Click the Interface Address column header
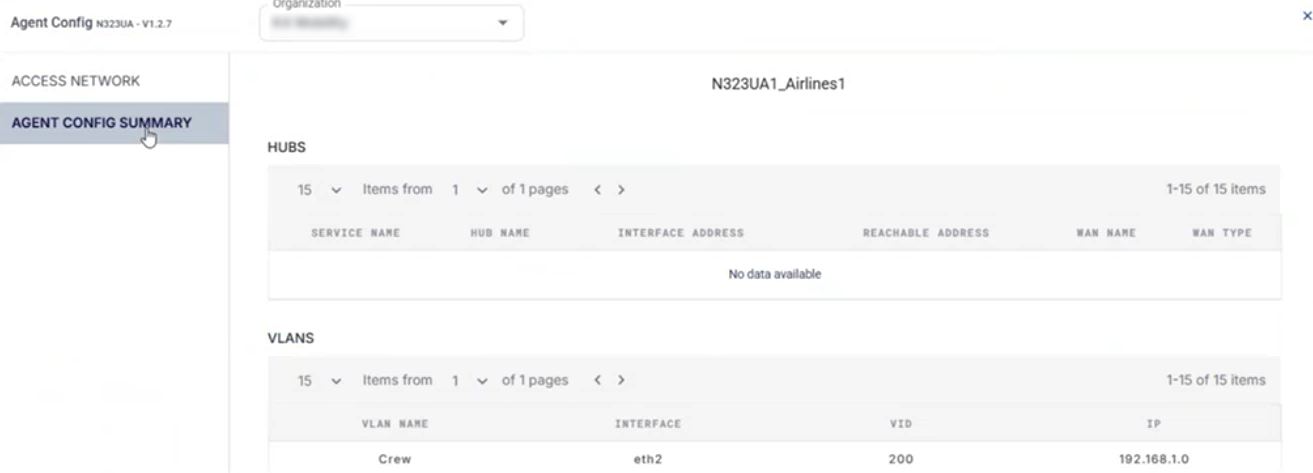The width and height of the screenshot is (1313, 473). point(680,233)
